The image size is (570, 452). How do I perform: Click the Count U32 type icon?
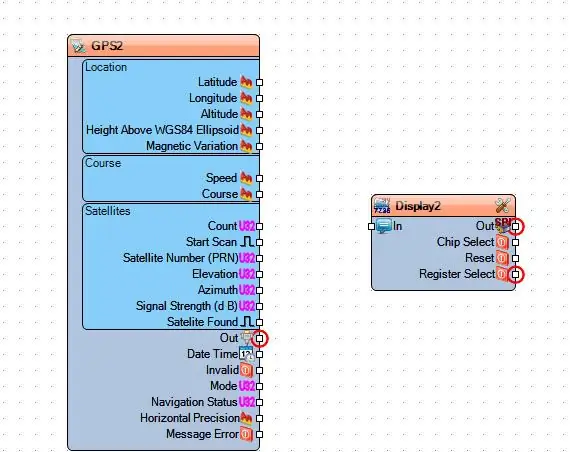click(247, 226)
